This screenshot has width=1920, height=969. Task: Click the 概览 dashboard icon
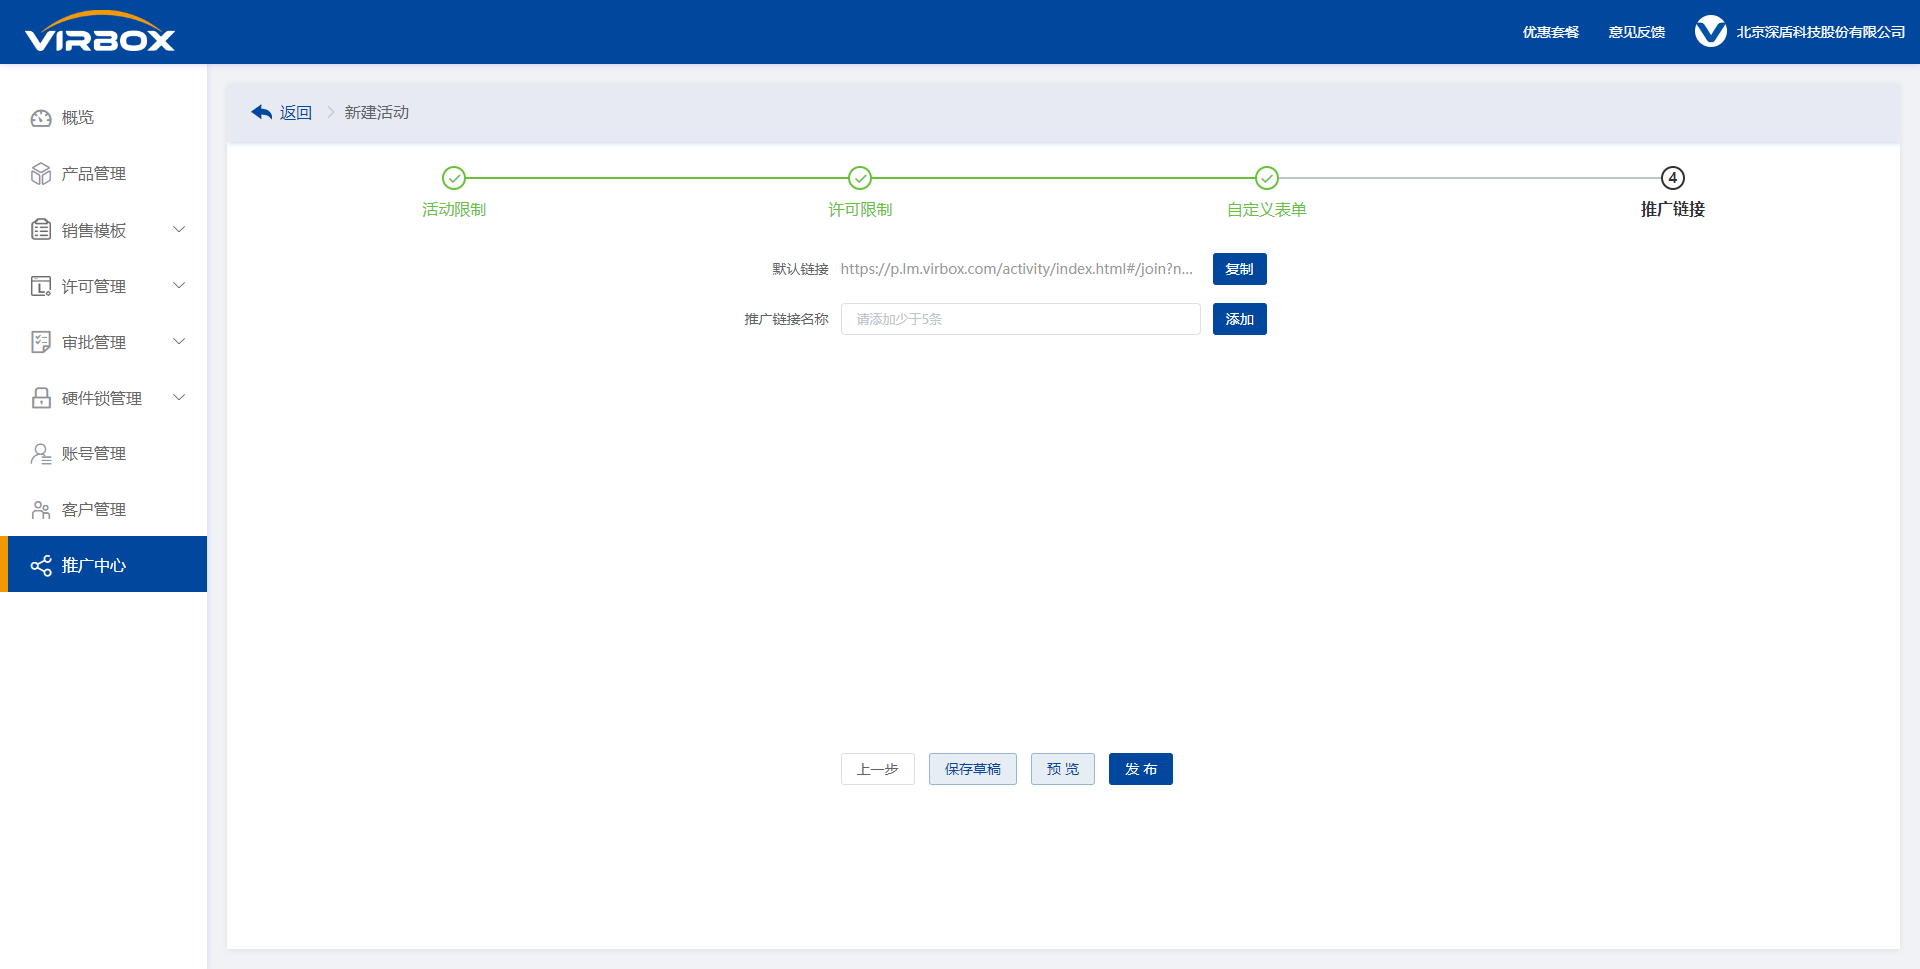coord(41,118)
